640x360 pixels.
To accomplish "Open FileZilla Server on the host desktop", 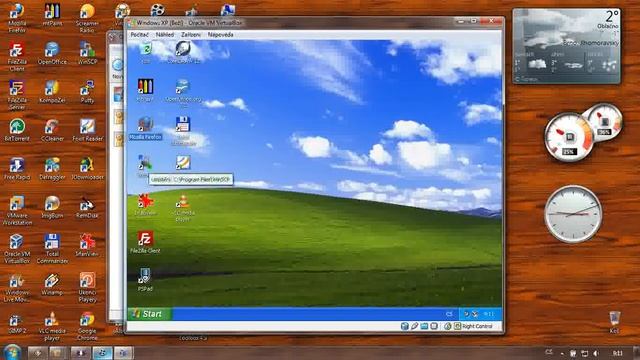I will (x=17, y=95).
